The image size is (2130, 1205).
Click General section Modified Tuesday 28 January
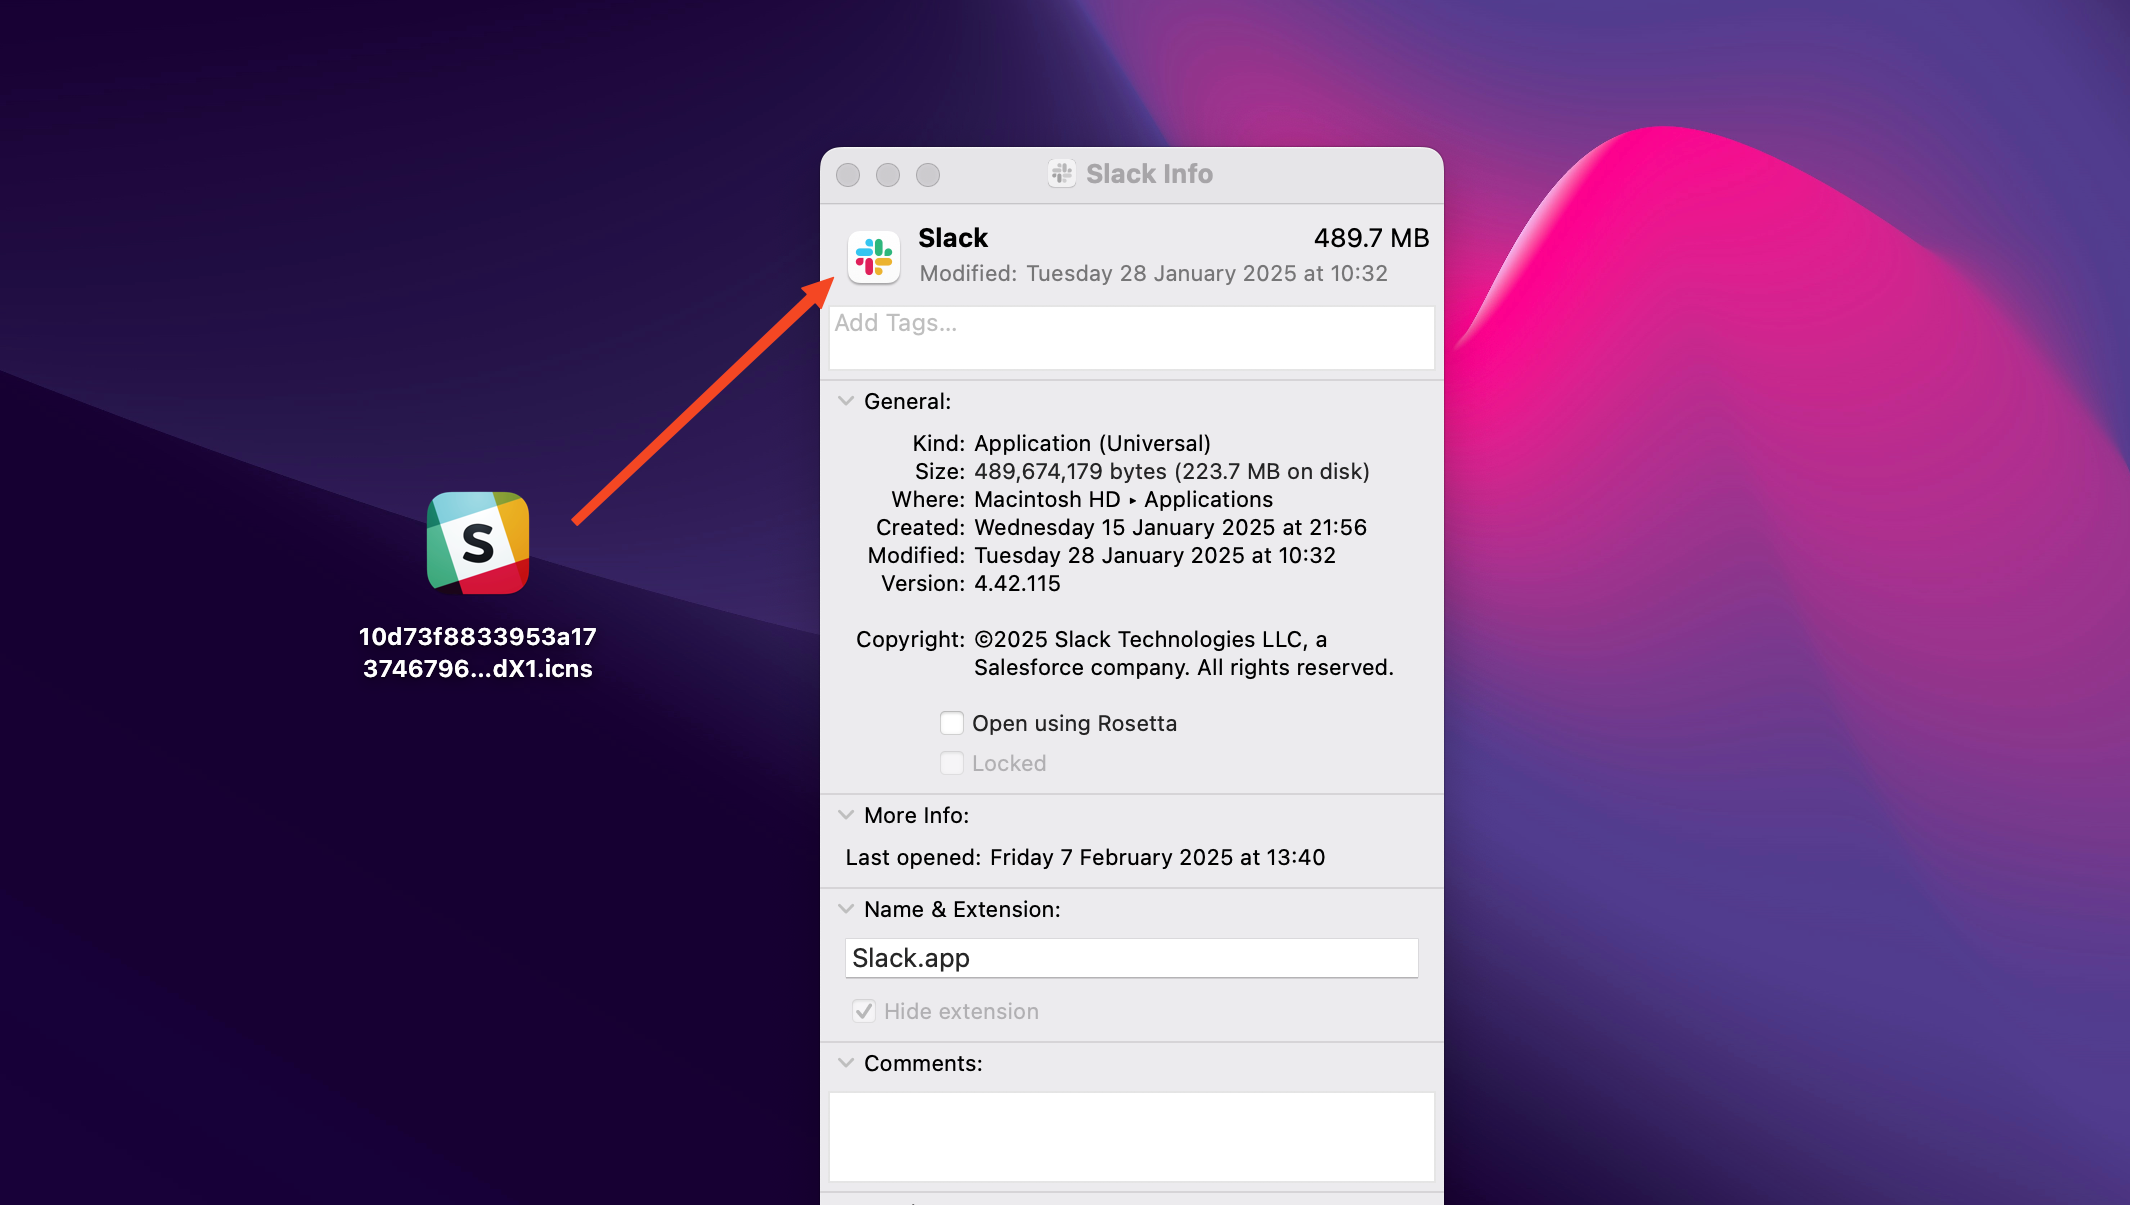[1155, 555]
